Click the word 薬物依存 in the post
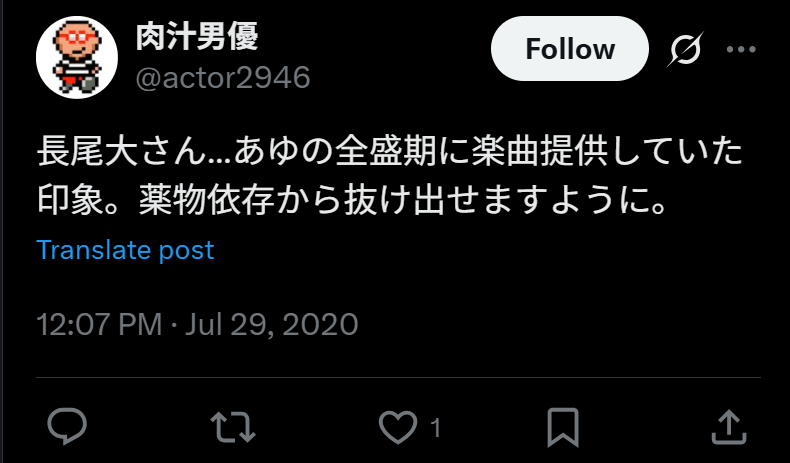 tap(206, 202)
